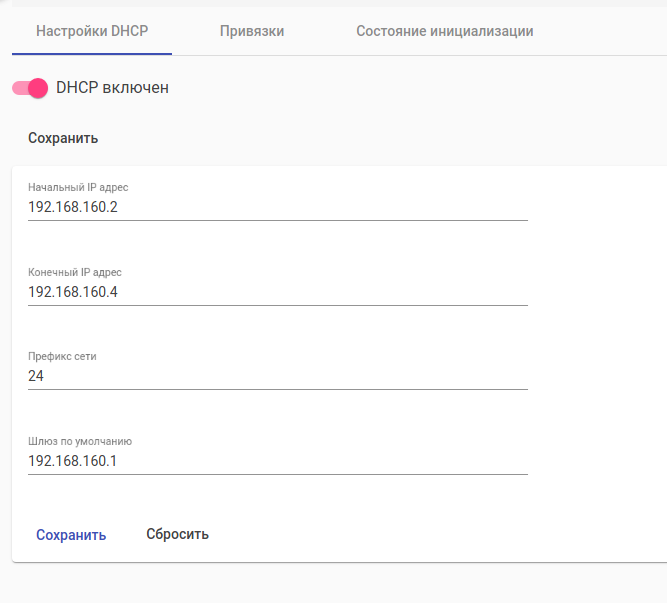667x603 pixels.
Task: Open the Состояние инициализации tab
Action: pos(444,31)
